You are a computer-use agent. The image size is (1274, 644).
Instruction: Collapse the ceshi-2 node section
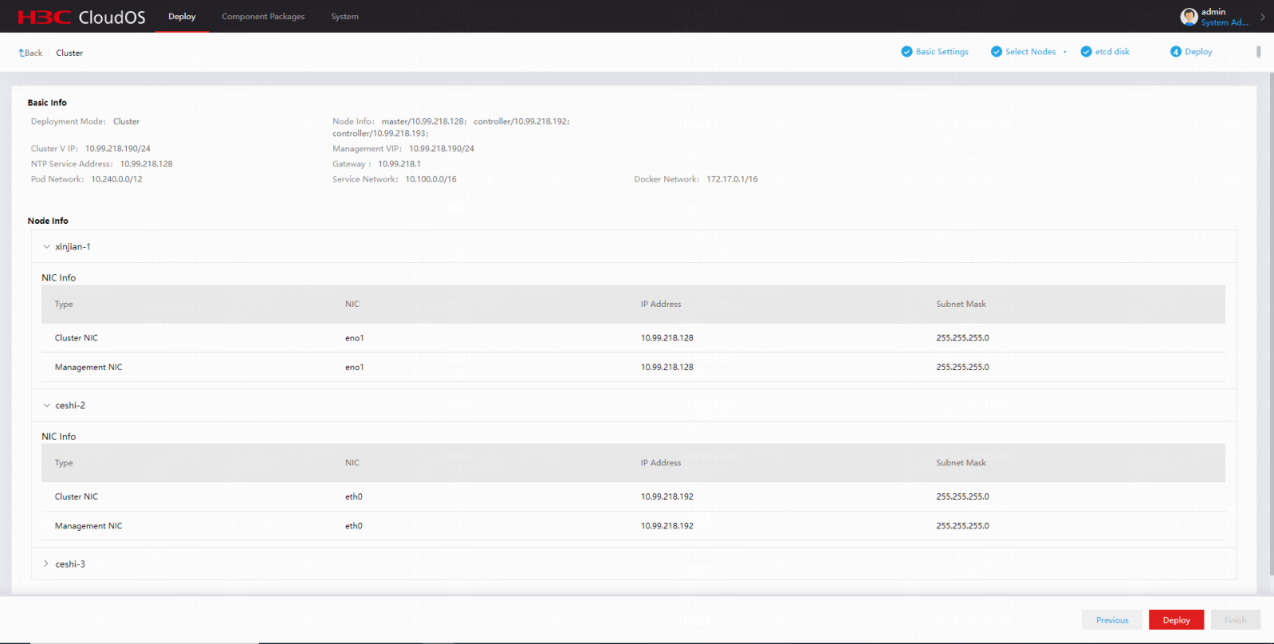[x=47, y=405]
